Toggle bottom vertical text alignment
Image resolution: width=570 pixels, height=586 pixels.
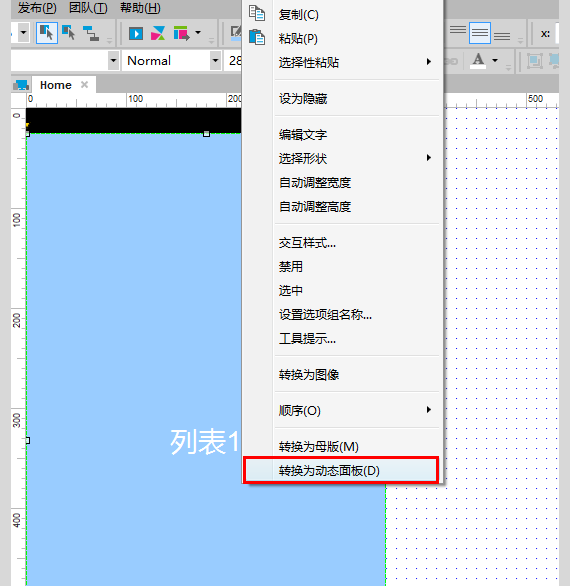[x=502, y=35]
